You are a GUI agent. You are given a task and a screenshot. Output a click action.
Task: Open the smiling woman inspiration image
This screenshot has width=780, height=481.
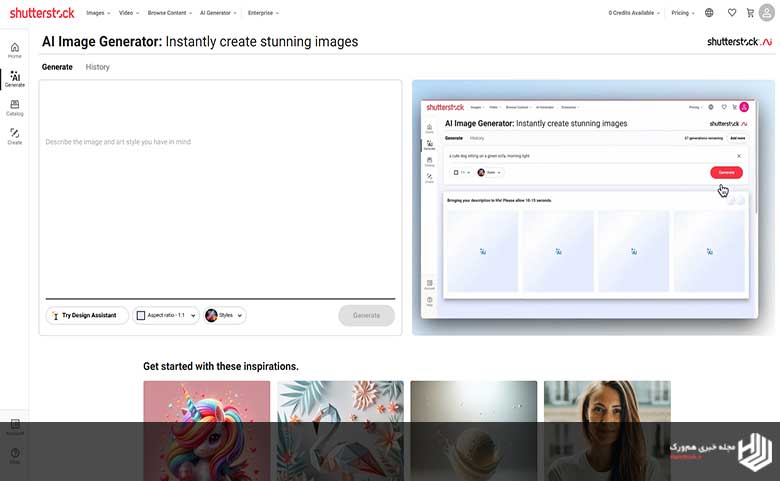607,431
